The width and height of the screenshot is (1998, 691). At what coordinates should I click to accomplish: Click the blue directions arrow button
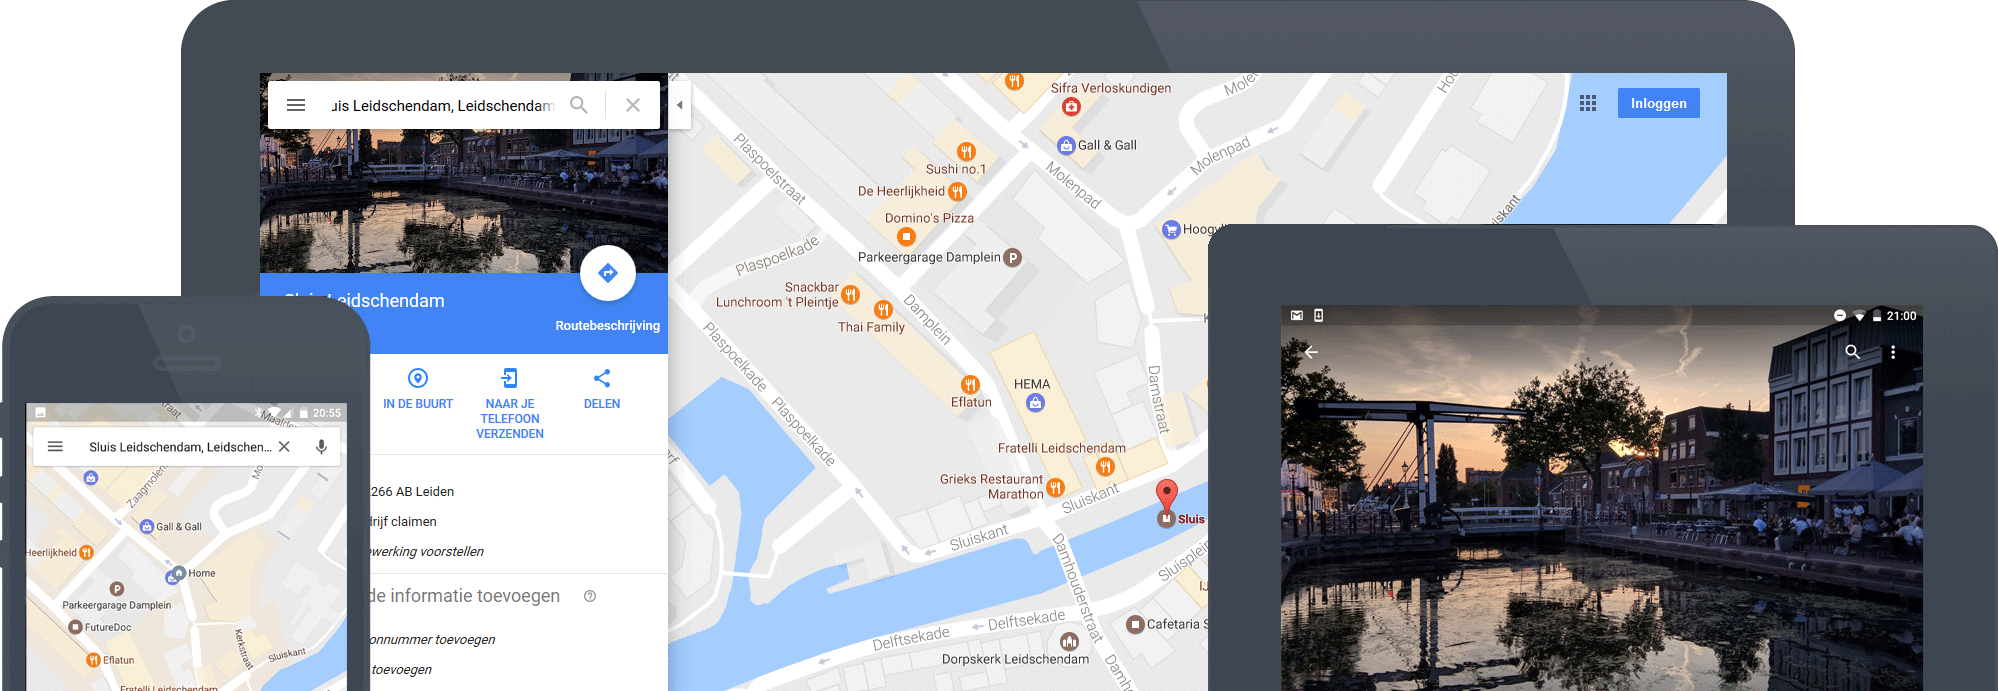click(608, 273)
